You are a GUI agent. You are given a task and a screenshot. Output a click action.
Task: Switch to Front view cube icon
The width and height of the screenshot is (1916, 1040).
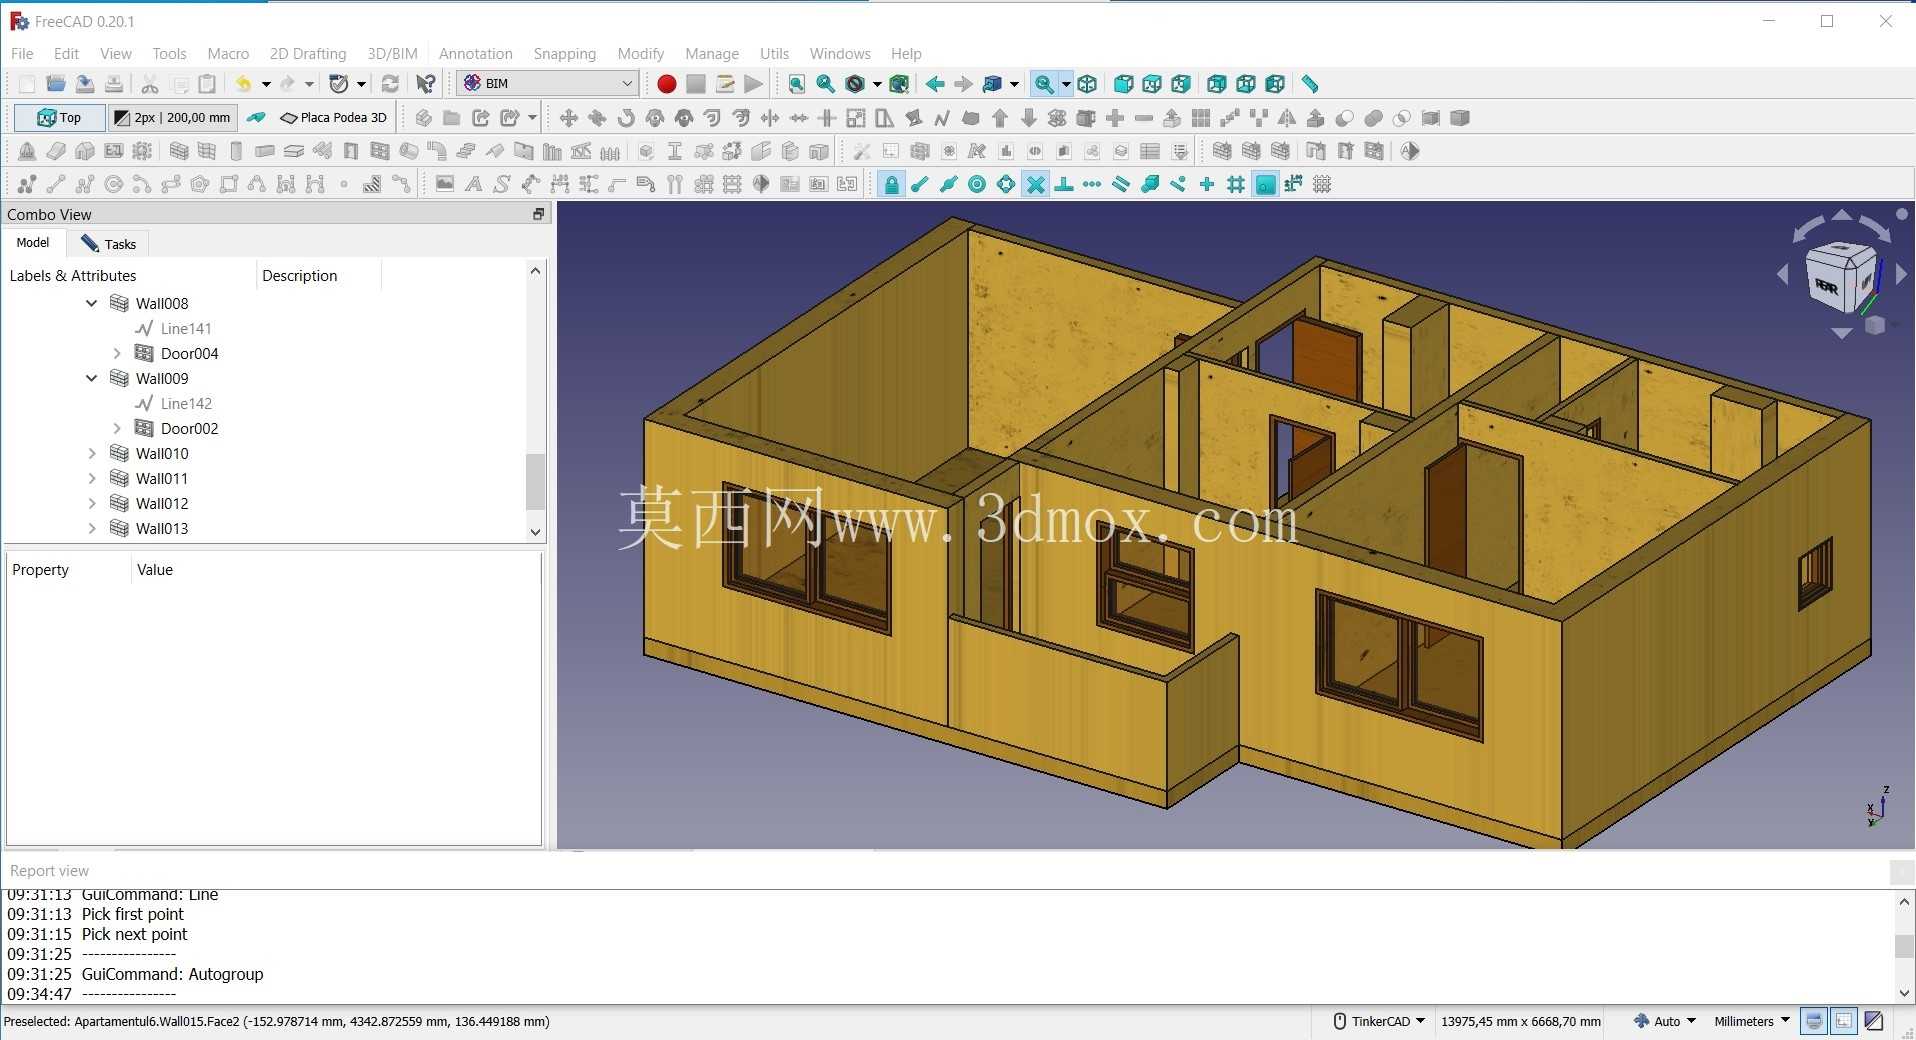click(1123, 84)
